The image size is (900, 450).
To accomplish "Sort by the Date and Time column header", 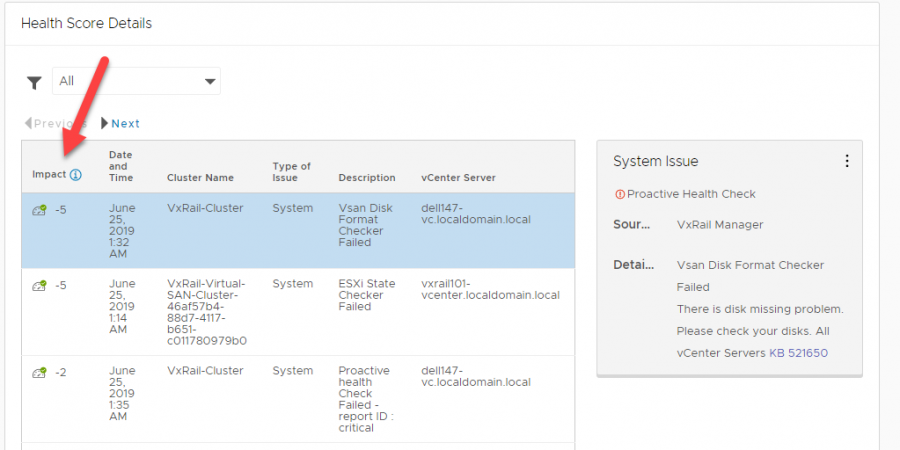I will pos(121,166).
